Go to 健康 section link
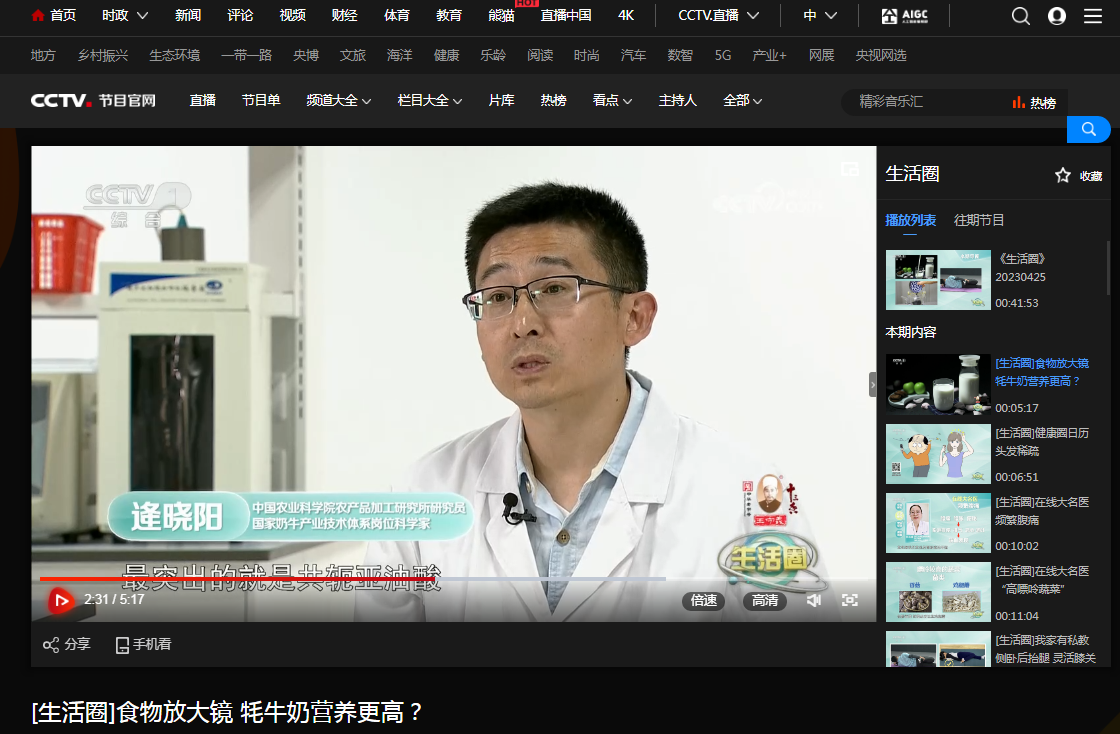This screenshot has height=734, width=1120. tap(446, 56)
